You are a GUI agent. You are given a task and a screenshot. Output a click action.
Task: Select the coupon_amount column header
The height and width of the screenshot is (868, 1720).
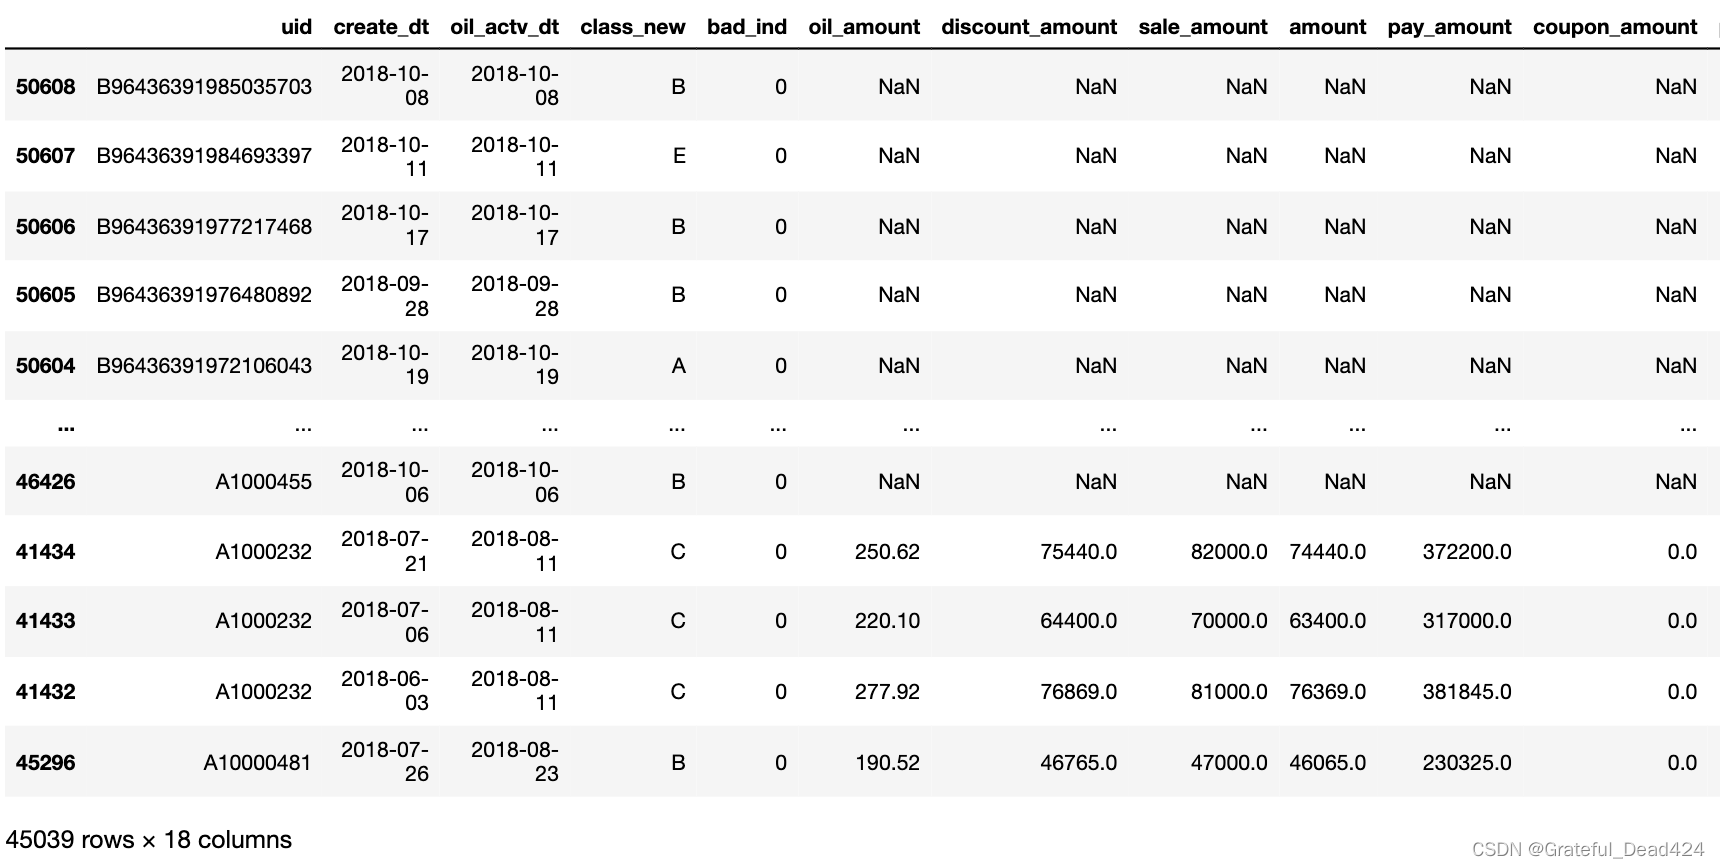[x=1614, y=27]
